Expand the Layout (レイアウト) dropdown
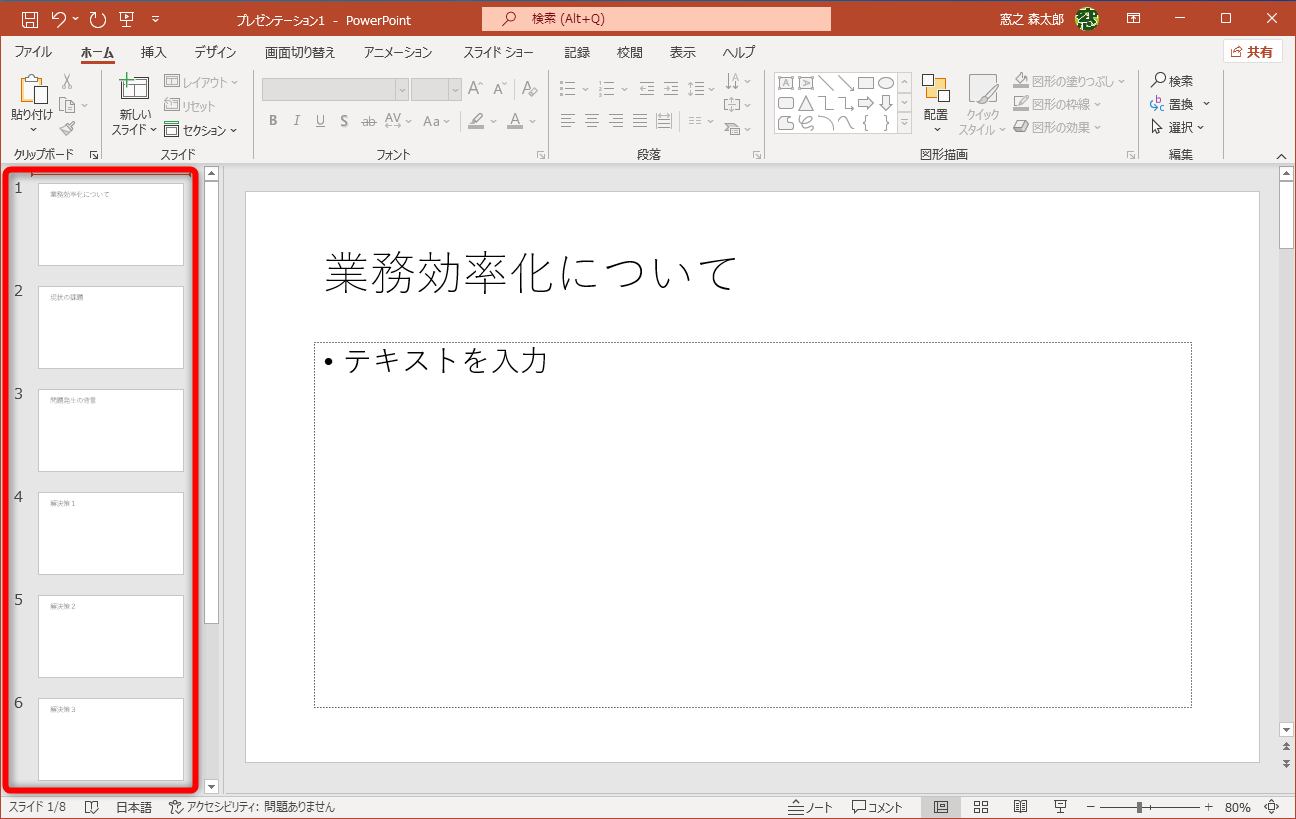This screenshot has height=819, width=1296. 201,81
